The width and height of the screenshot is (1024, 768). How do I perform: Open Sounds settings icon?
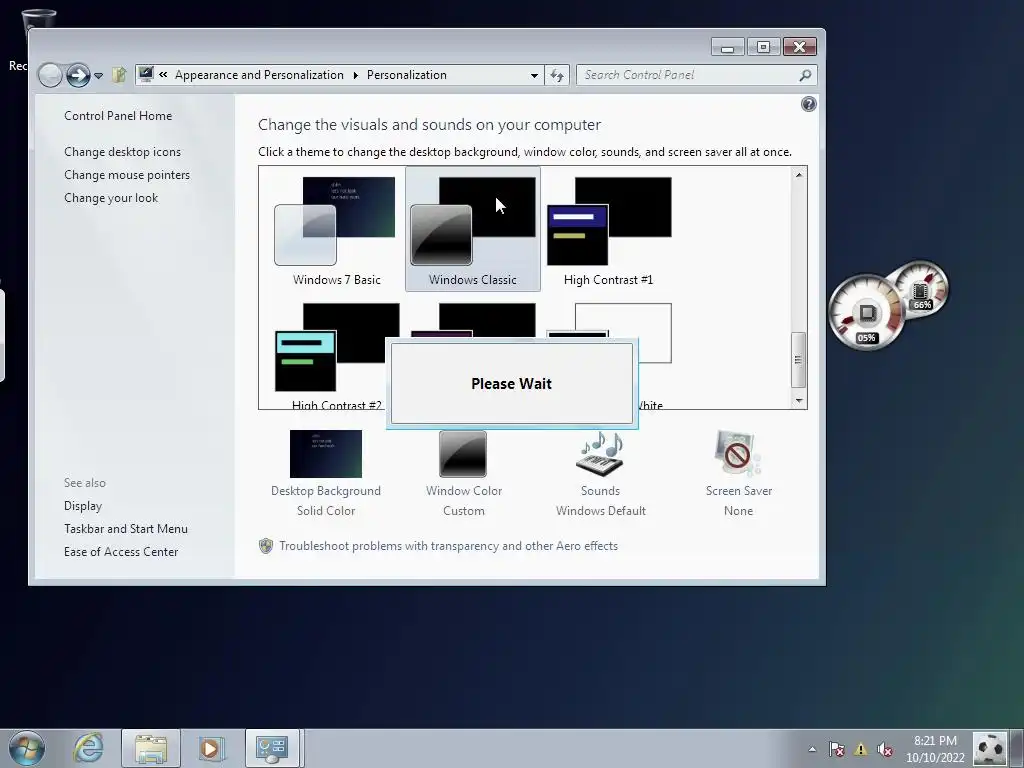pyautogui.click(x=600, y=454)
